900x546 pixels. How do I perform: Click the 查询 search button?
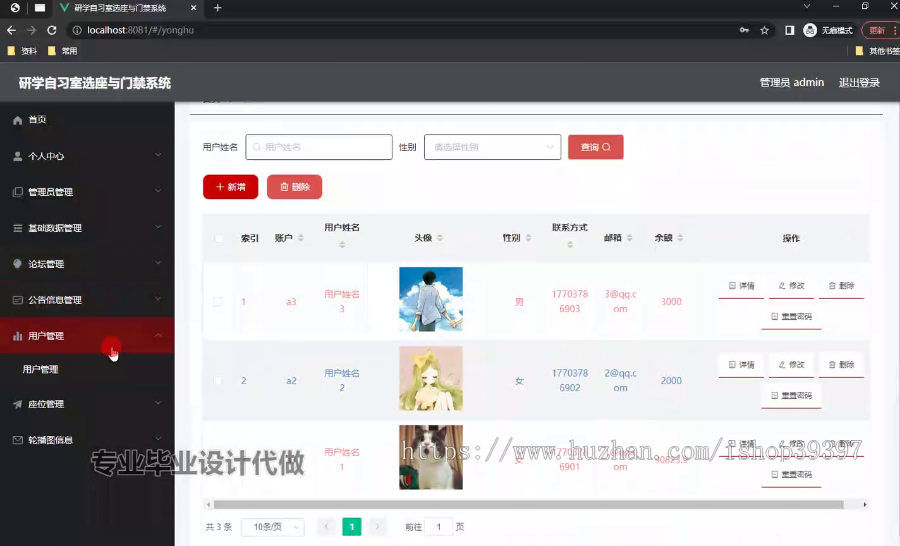596,147
